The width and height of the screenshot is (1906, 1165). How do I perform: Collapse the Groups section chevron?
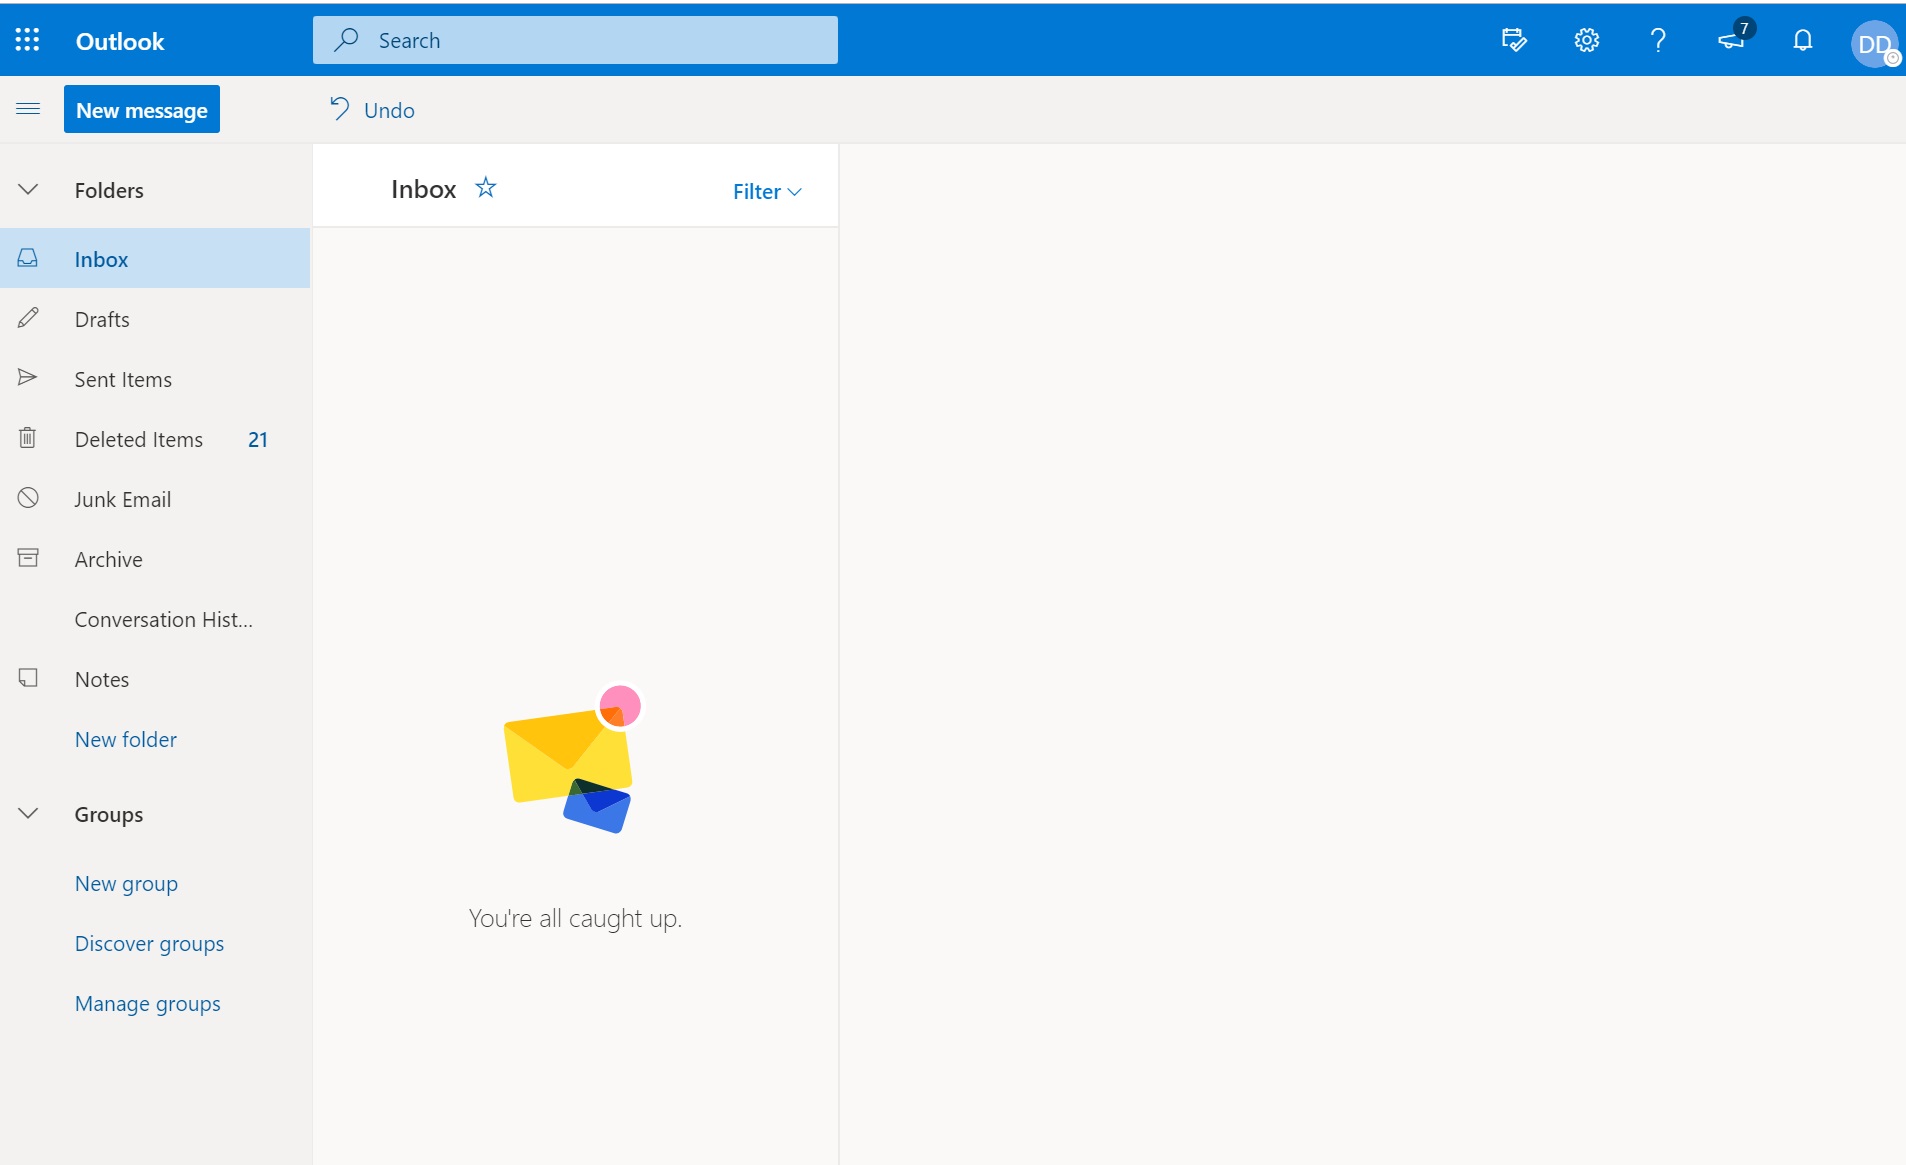pos(28,814)
